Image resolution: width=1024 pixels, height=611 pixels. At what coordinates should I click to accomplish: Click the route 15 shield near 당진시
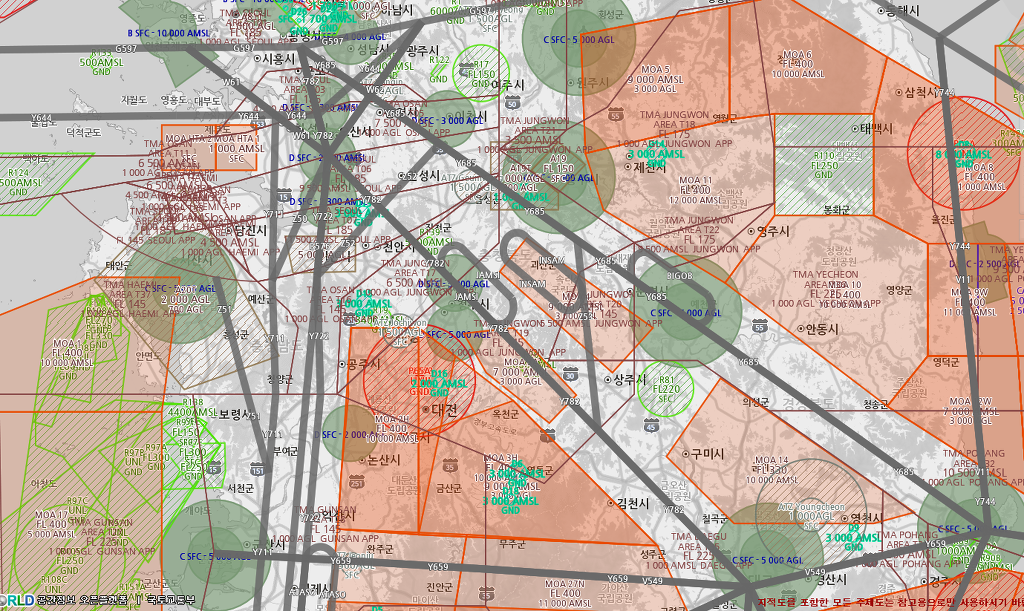point(284,196)
